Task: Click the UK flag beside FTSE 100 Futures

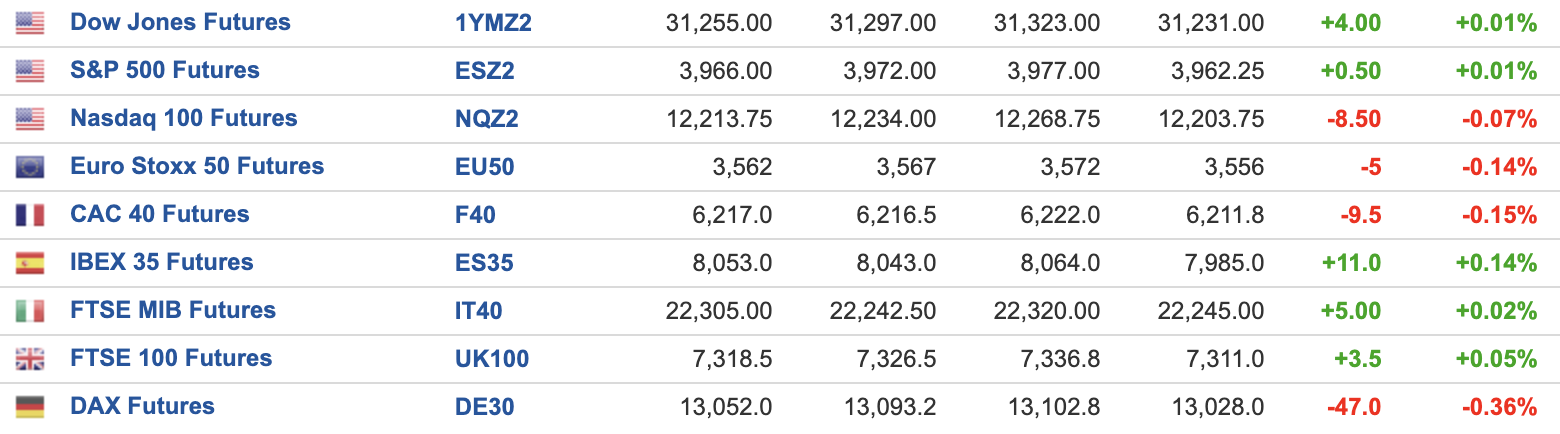Action: coord(30,359)
